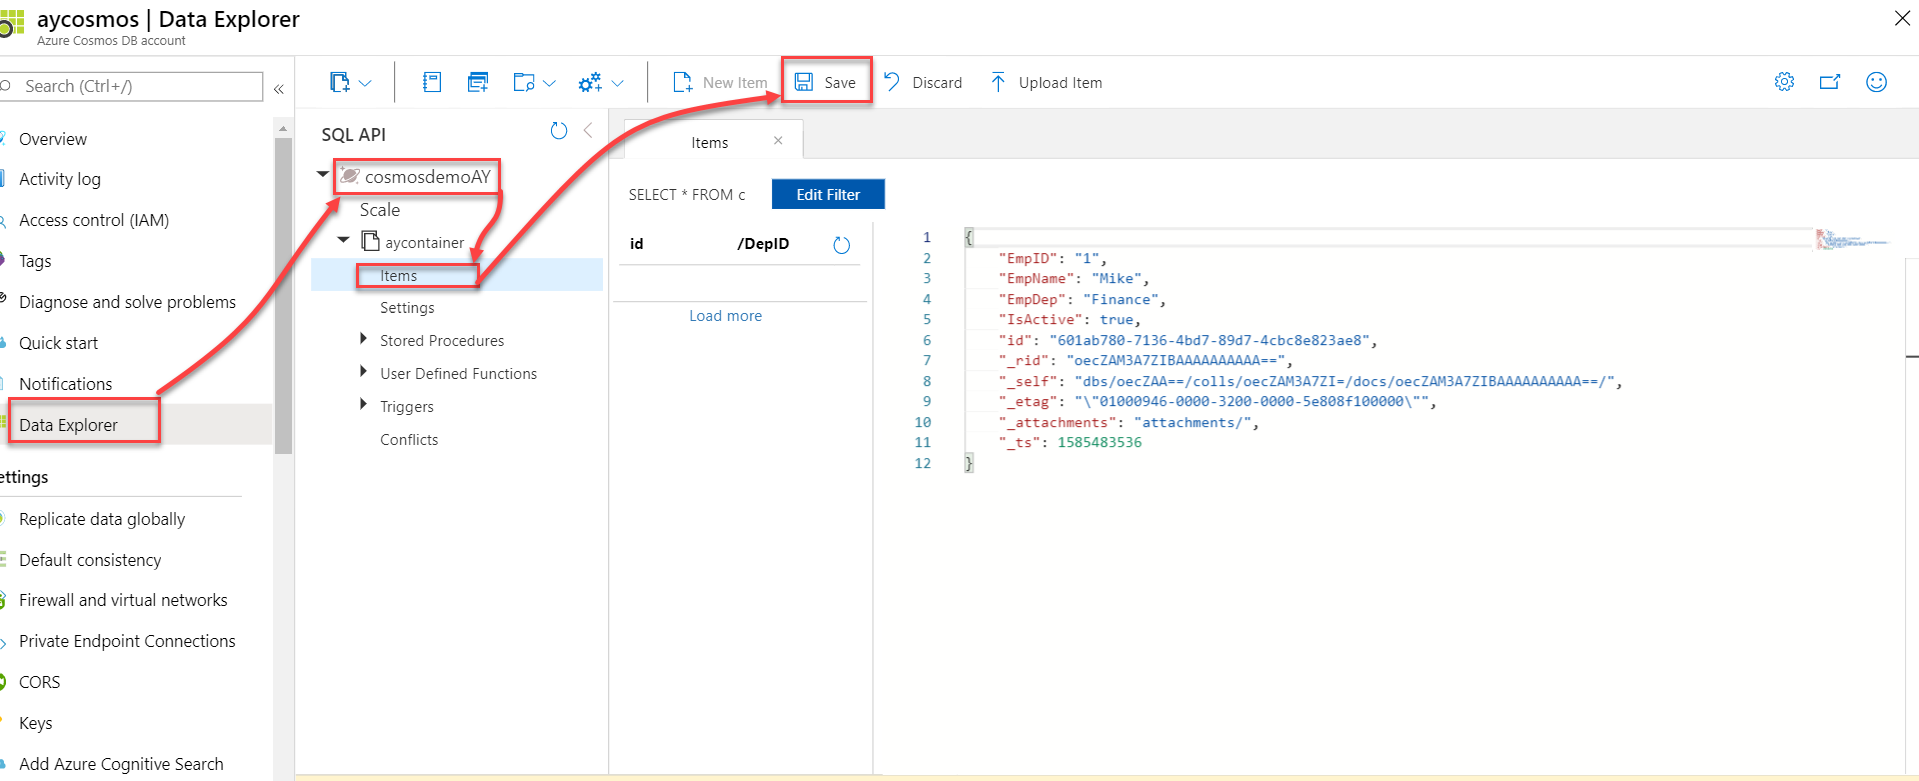Click the Edit Filter button
Image resolution: width=1919 pixels, height=781 pixels.
click(x=828, y=194)
